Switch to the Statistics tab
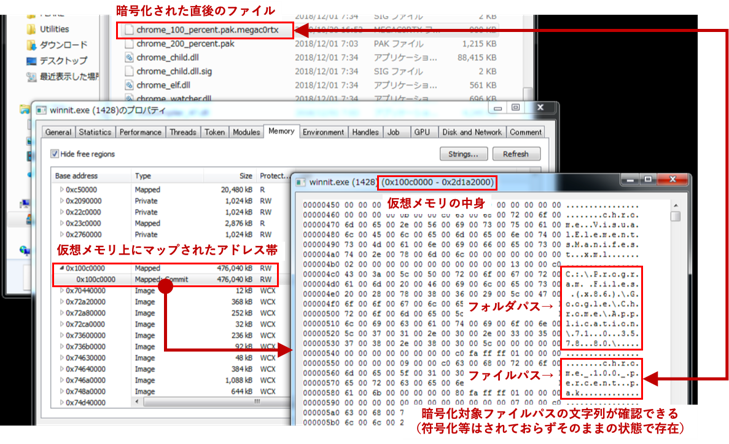 (x=95, y=133)
